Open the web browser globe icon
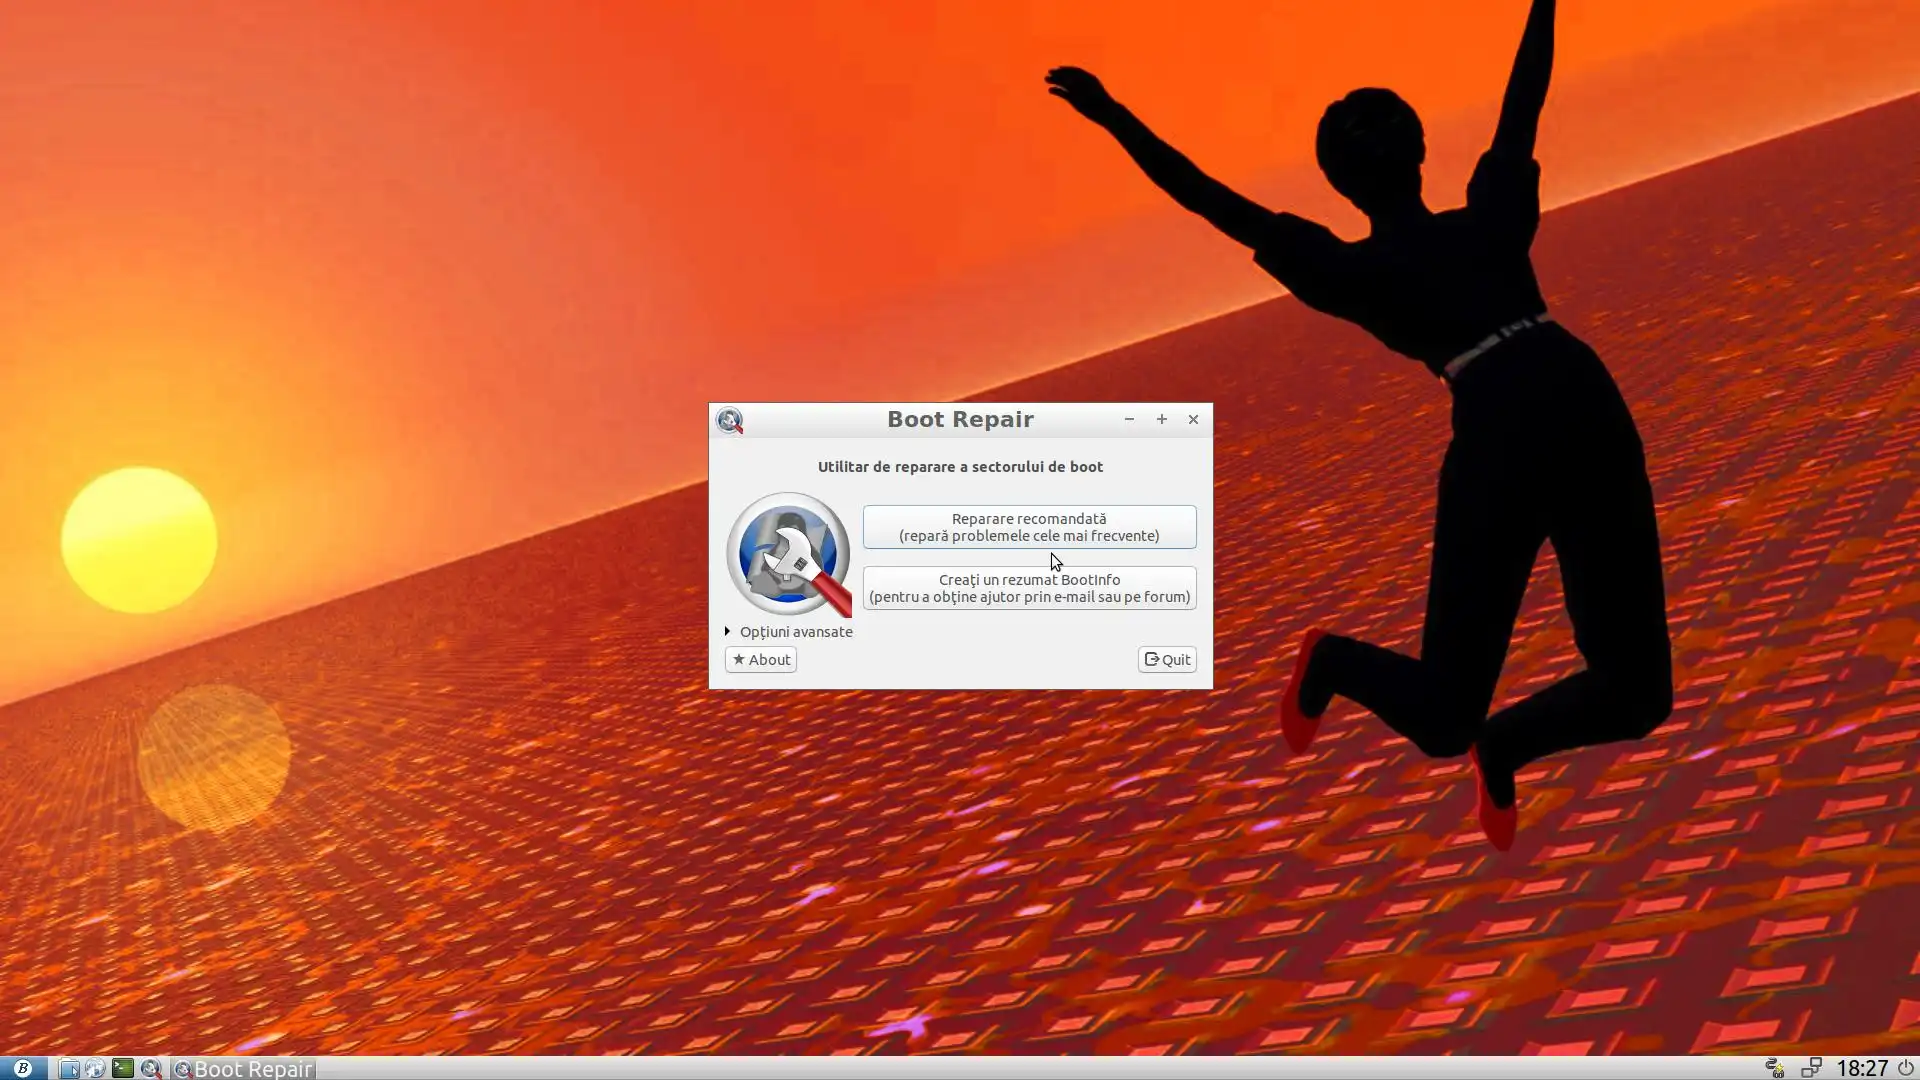The image size is (1920, 1080). click(95, 1068)
